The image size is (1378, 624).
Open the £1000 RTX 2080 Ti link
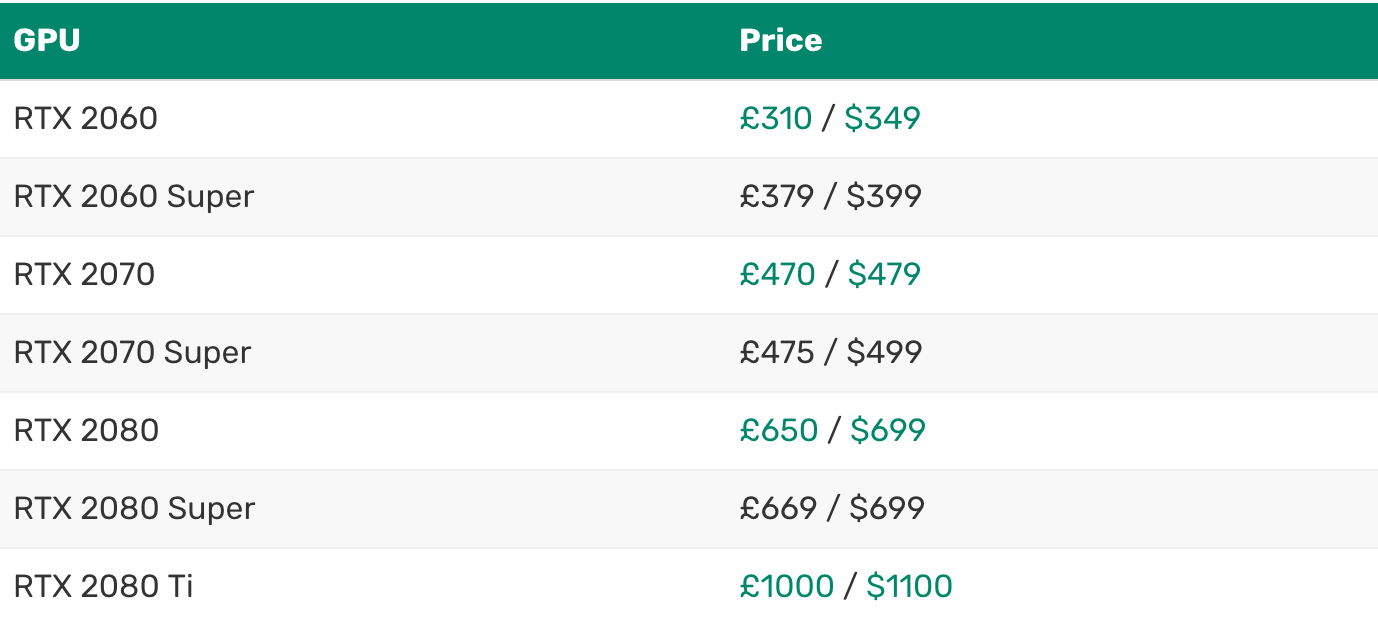(786, 587)
